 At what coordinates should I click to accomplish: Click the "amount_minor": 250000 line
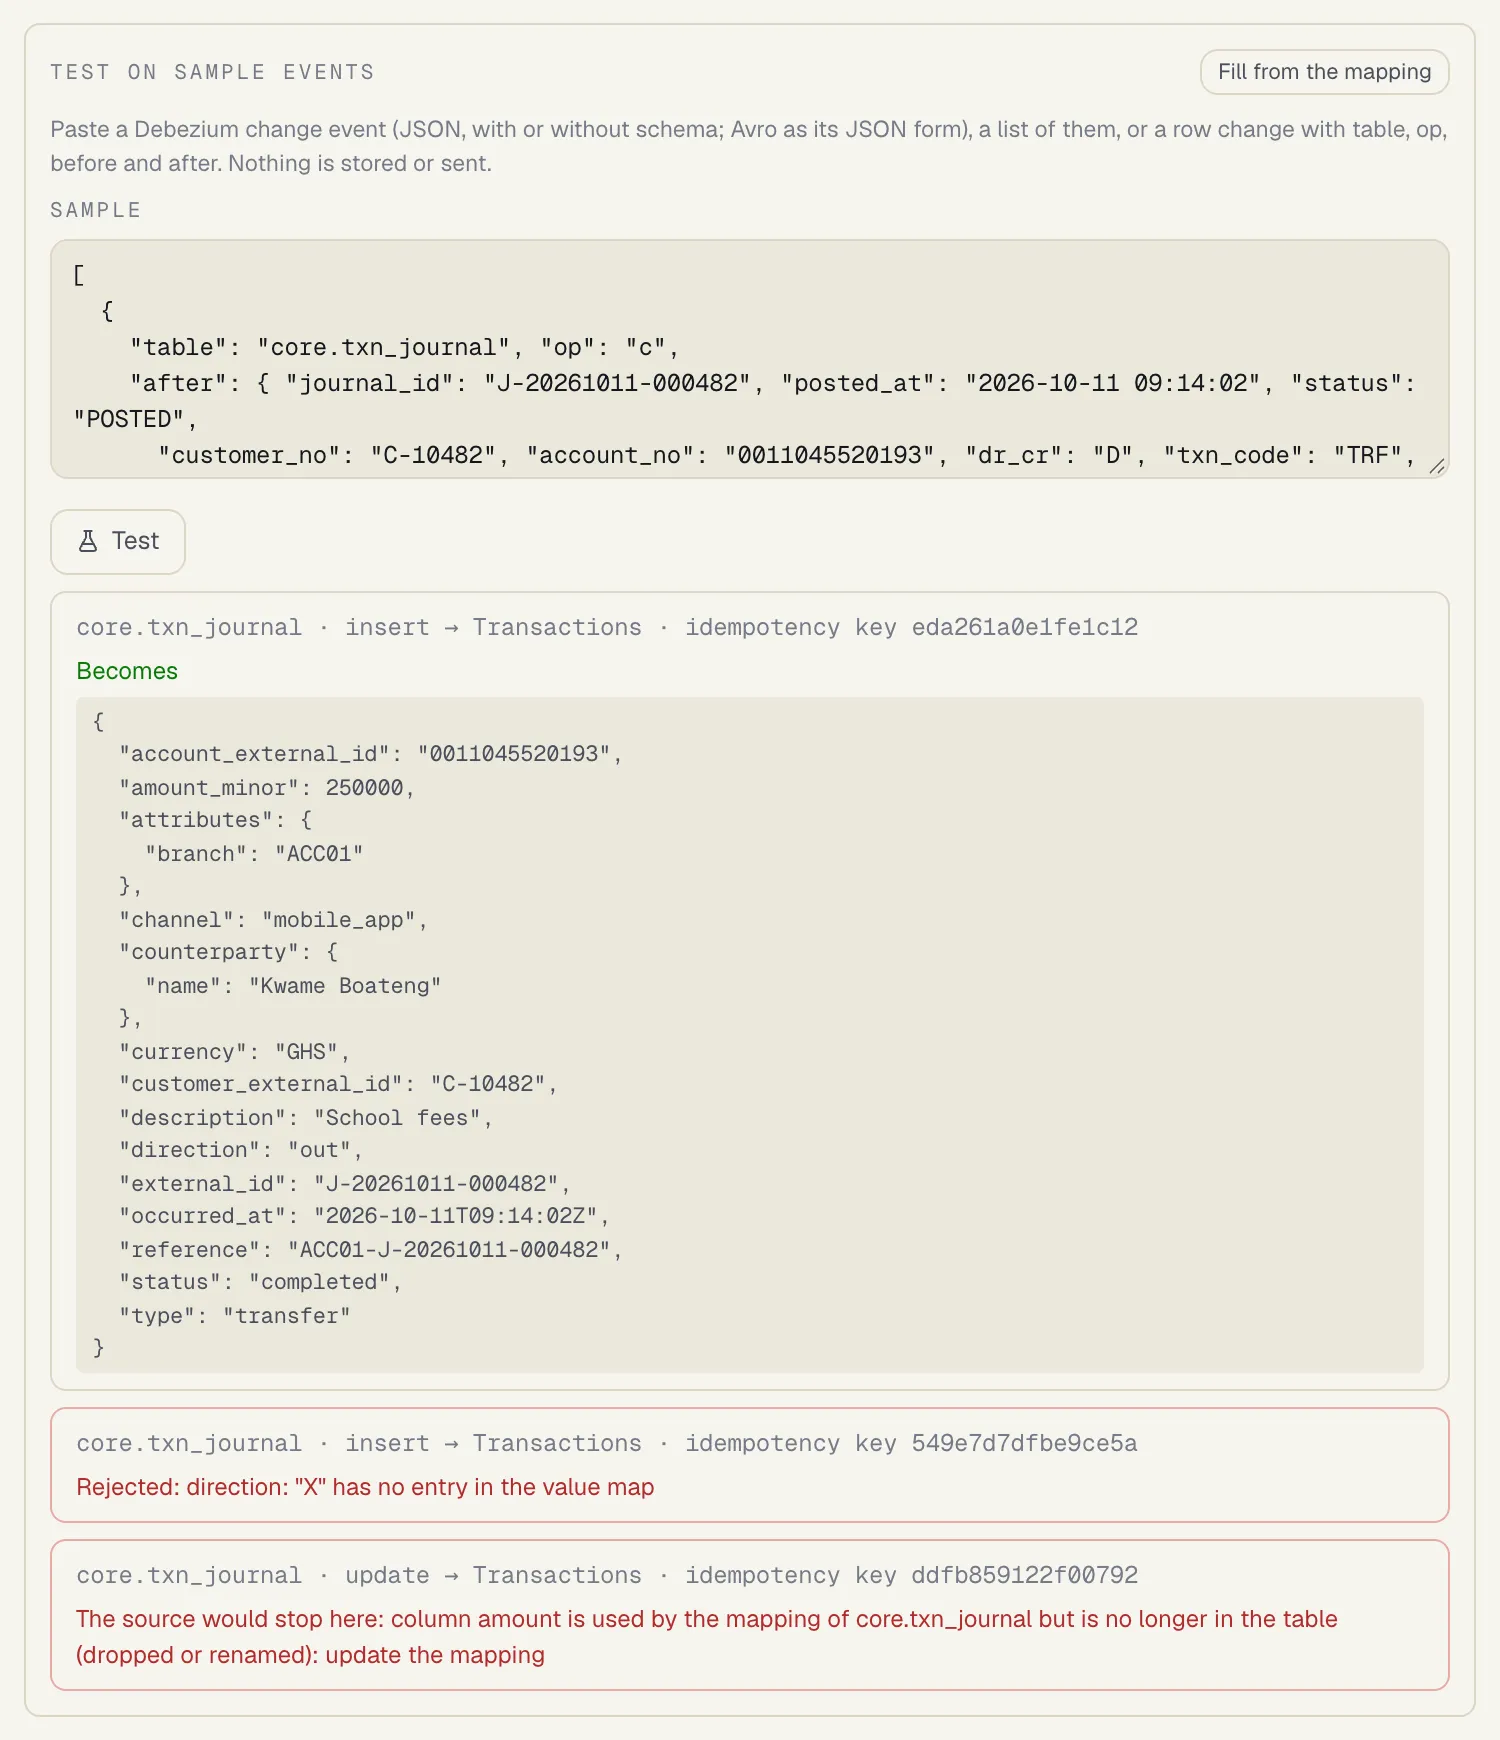[267, 788]
